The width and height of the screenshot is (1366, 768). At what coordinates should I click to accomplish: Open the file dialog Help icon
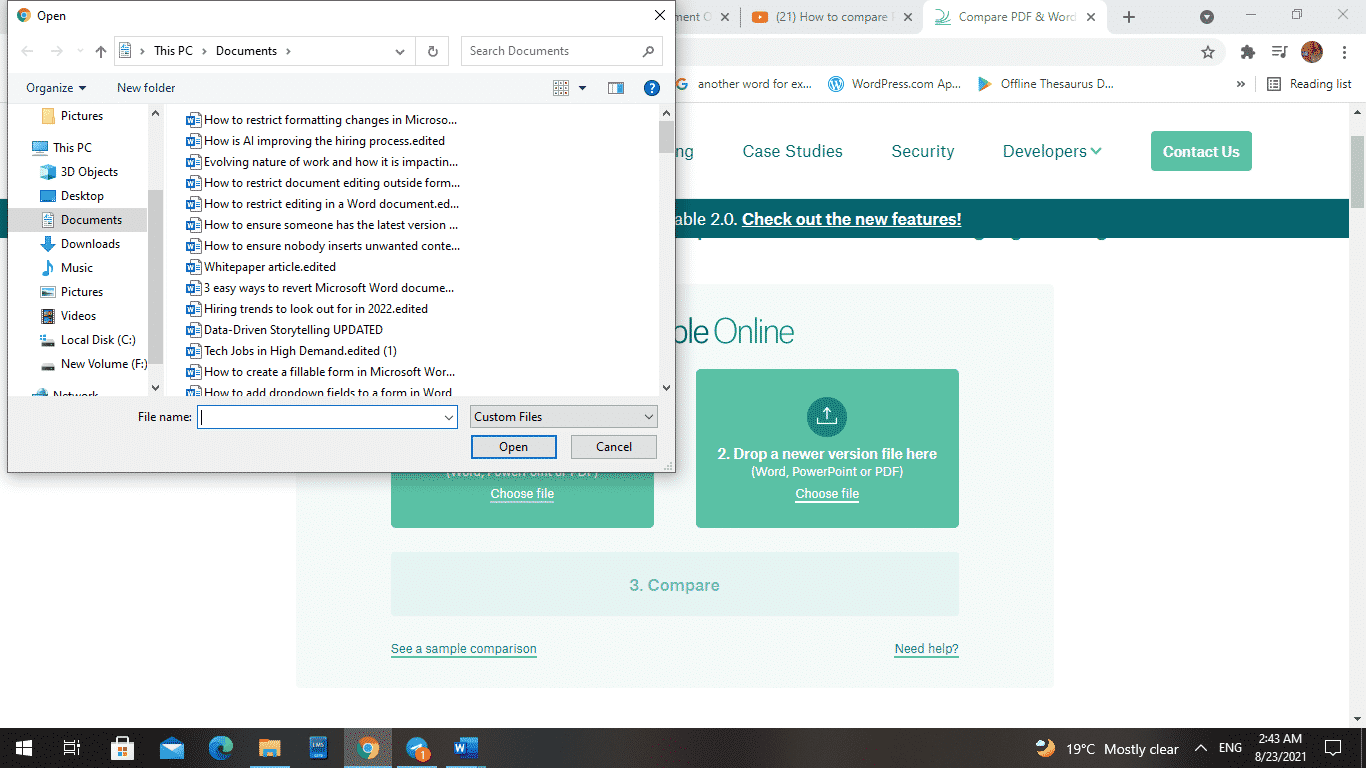[651, 88]
